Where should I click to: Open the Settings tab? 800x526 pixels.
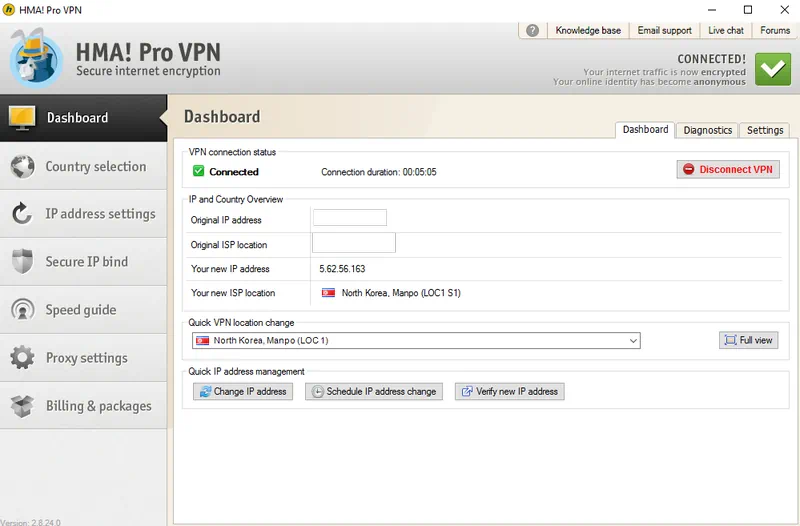(x=764, y=130)
